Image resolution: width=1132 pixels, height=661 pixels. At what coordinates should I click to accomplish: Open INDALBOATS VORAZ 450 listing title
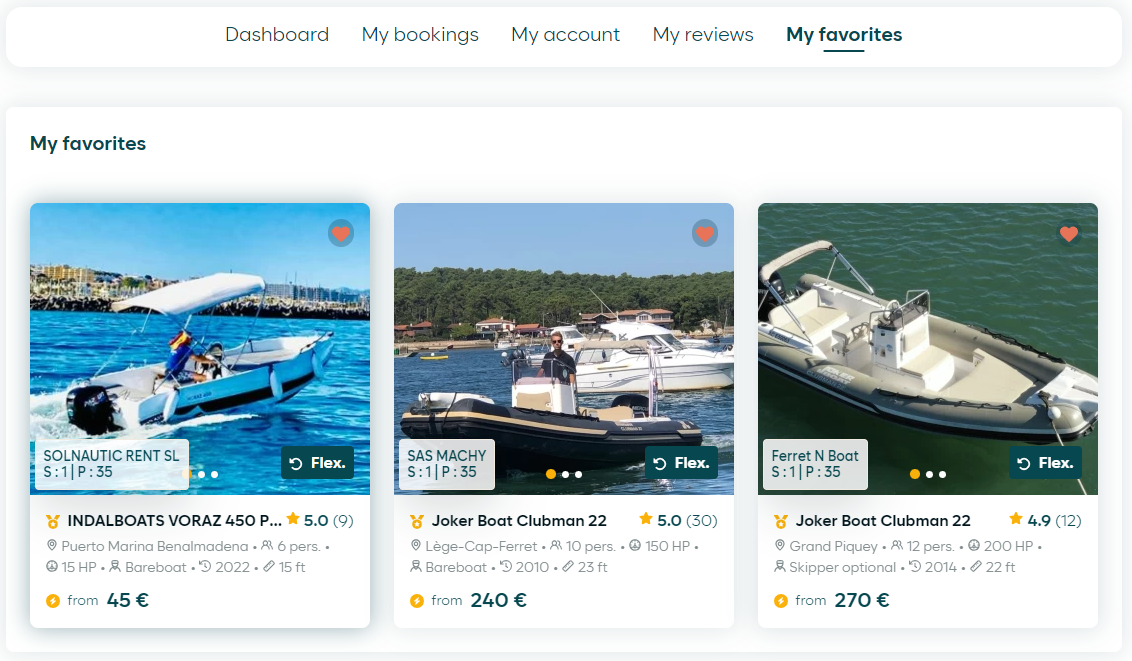(x=175, y=521)
